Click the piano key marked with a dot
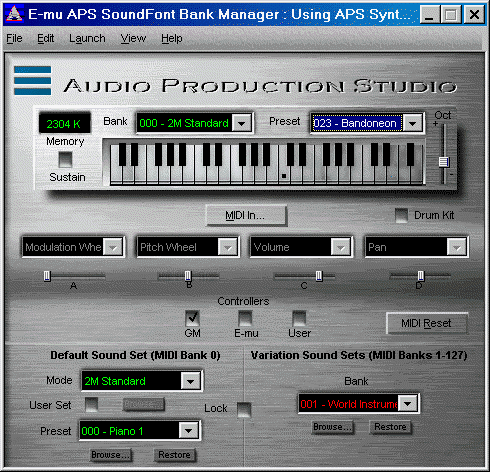Screen dimensions: 490x472 [284, 175]
